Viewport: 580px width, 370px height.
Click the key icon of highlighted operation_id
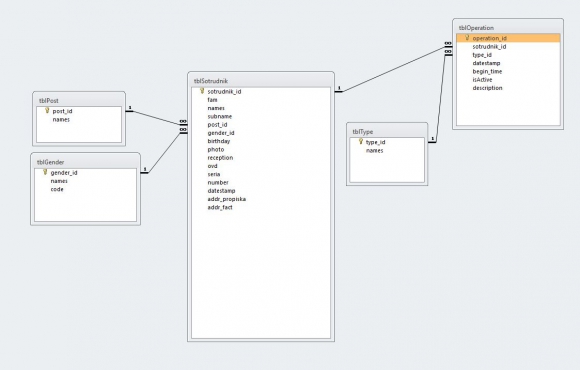[467, 38]
